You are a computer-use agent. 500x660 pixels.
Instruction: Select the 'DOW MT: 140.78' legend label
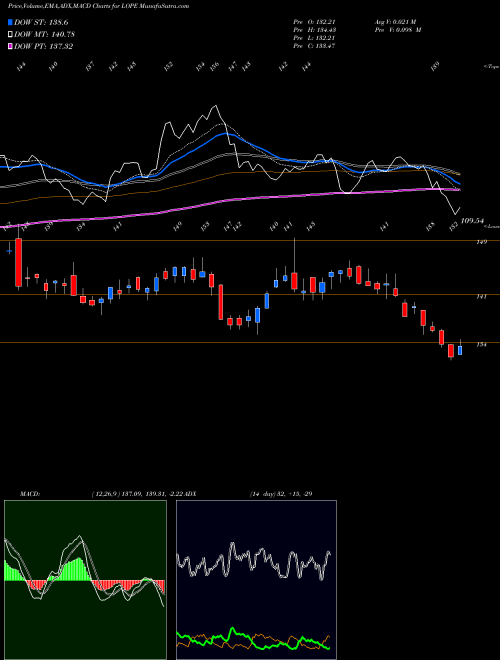click(45, 35)
